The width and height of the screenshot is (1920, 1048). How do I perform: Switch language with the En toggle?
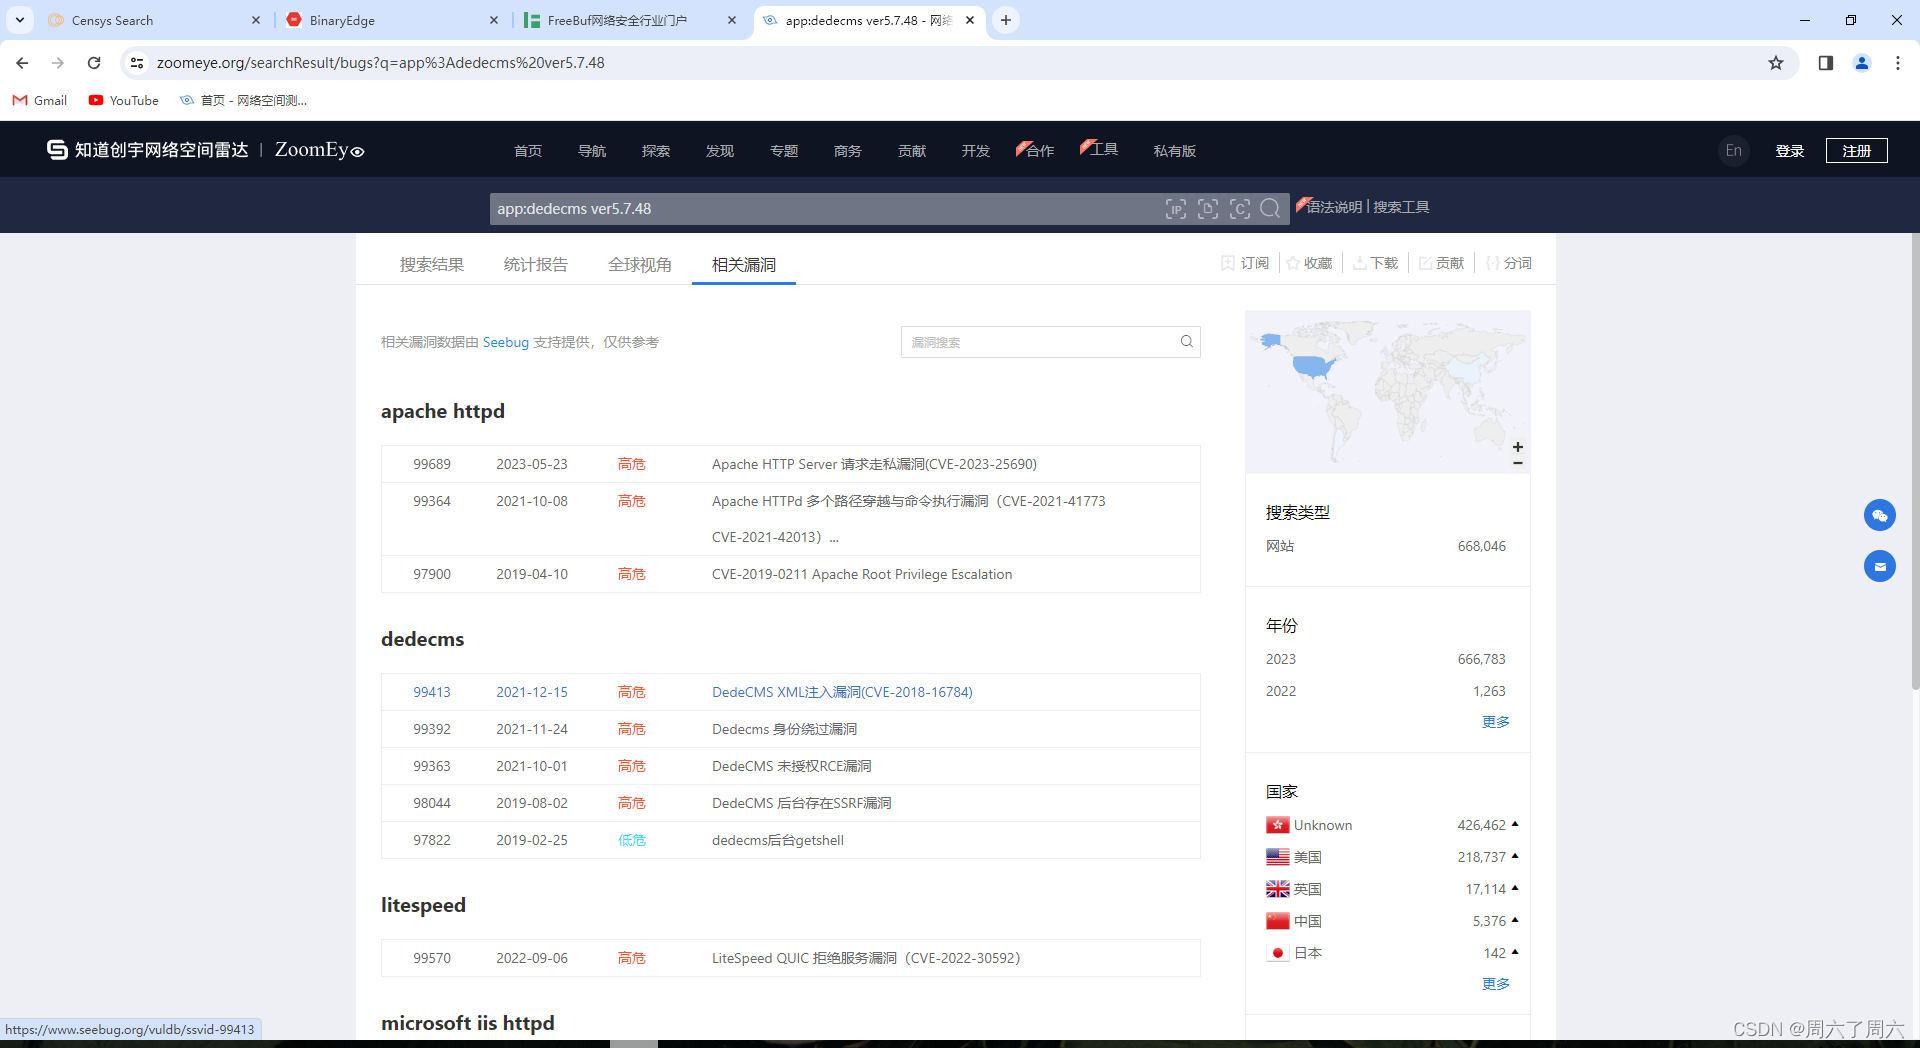pyautogui.click(x=1734, y=151)
